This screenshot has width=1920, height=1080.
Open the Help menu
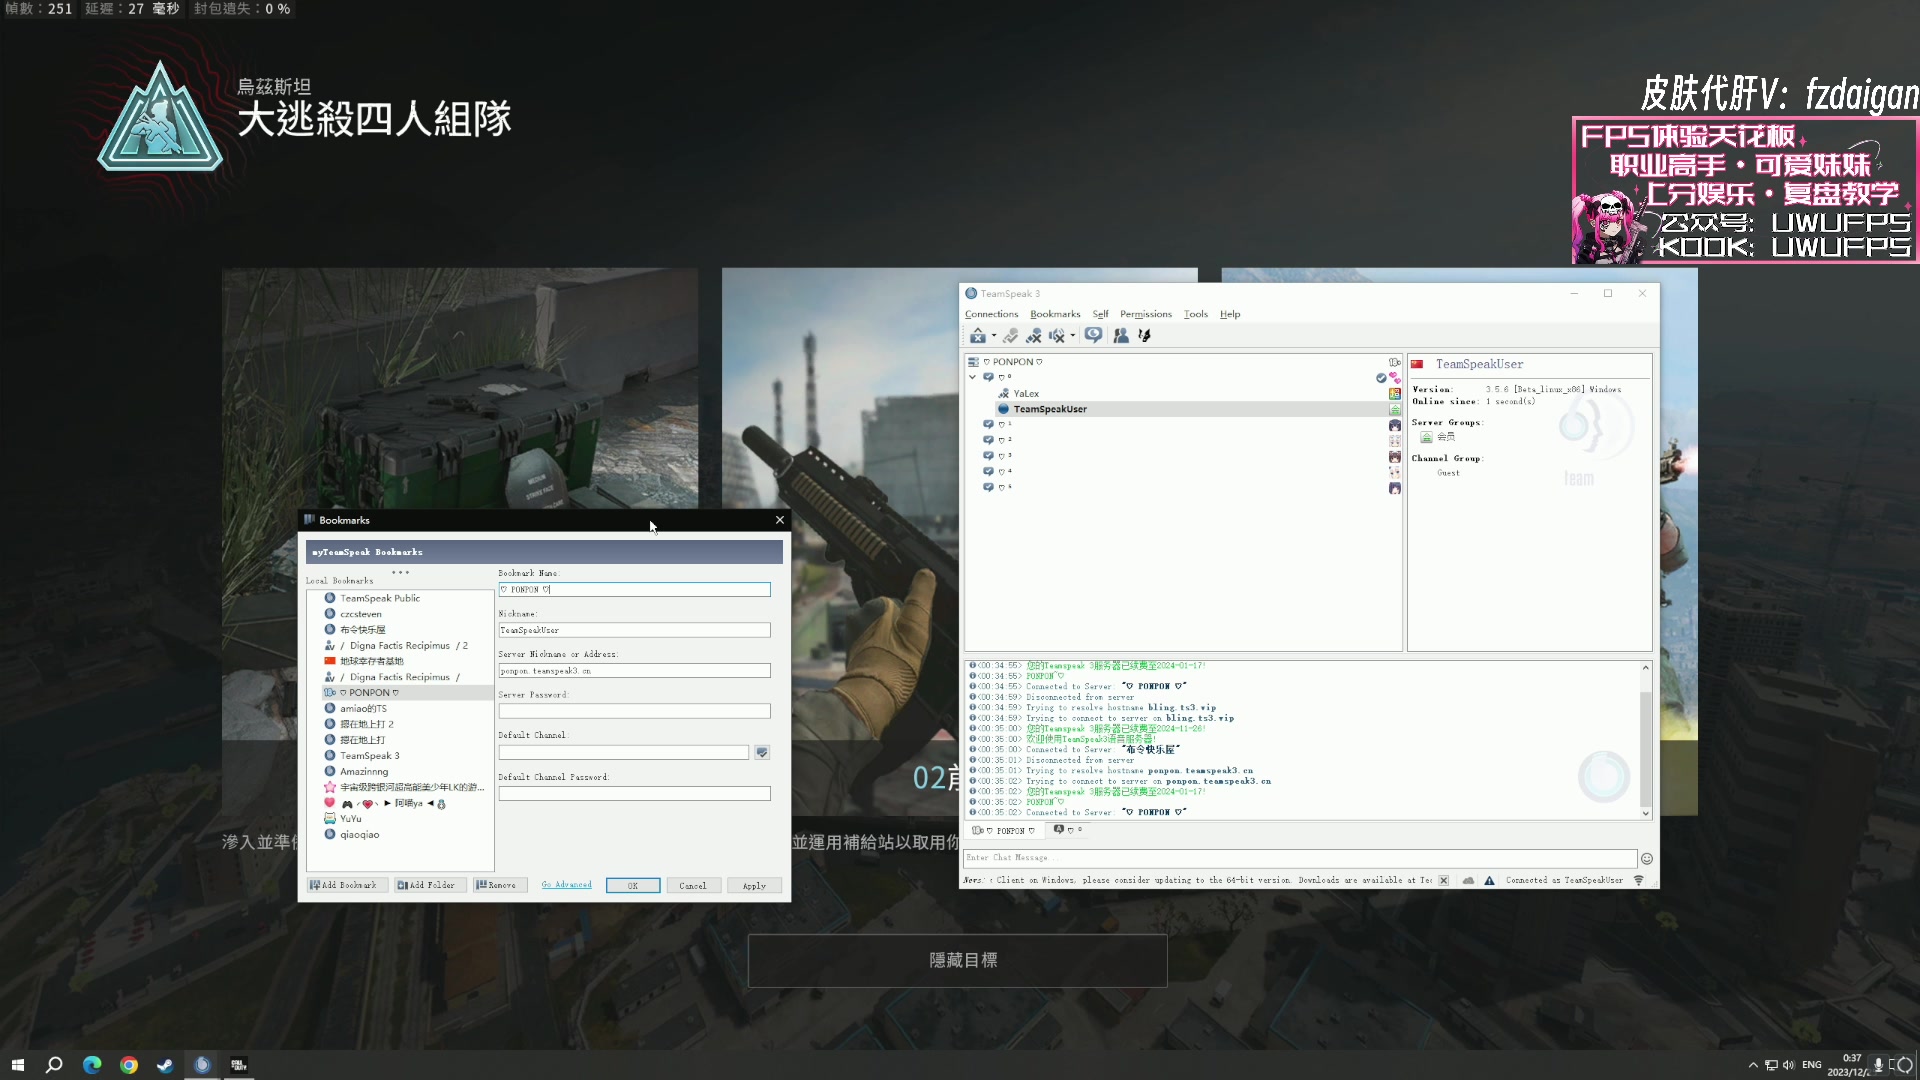(1229, 314)
